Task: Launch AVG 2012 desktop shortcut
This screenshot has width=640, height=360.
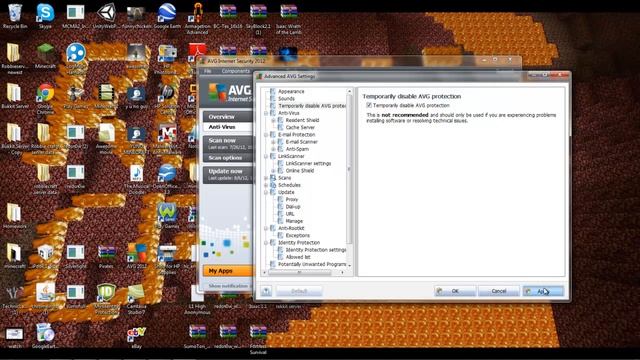Action: coord(136,256)
